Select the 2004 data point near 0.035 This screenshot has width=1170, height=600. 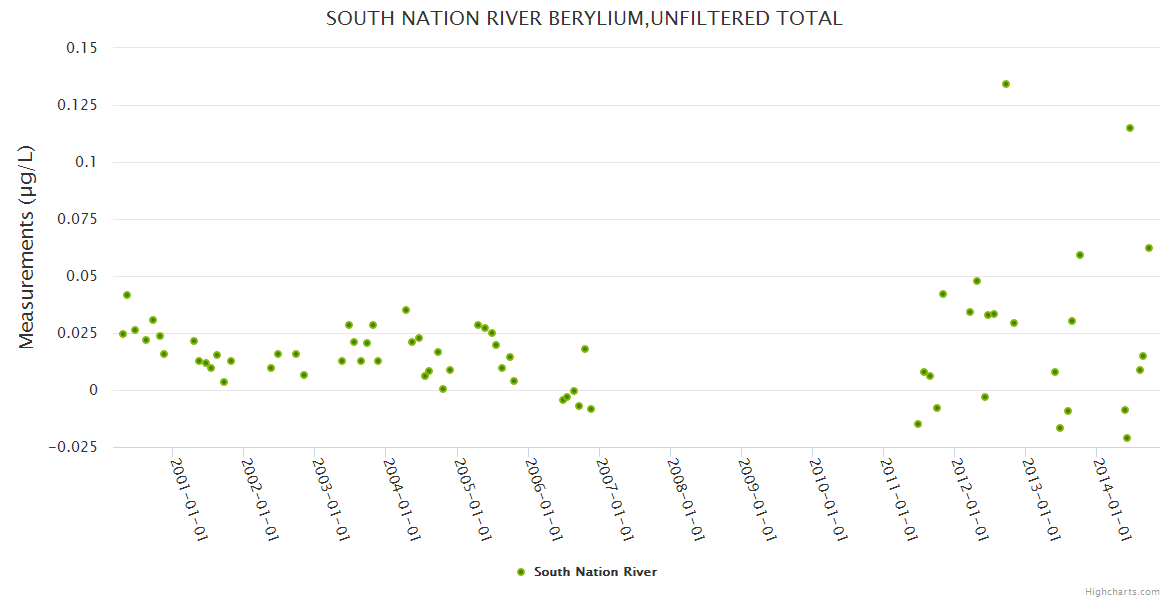point(406,310)
